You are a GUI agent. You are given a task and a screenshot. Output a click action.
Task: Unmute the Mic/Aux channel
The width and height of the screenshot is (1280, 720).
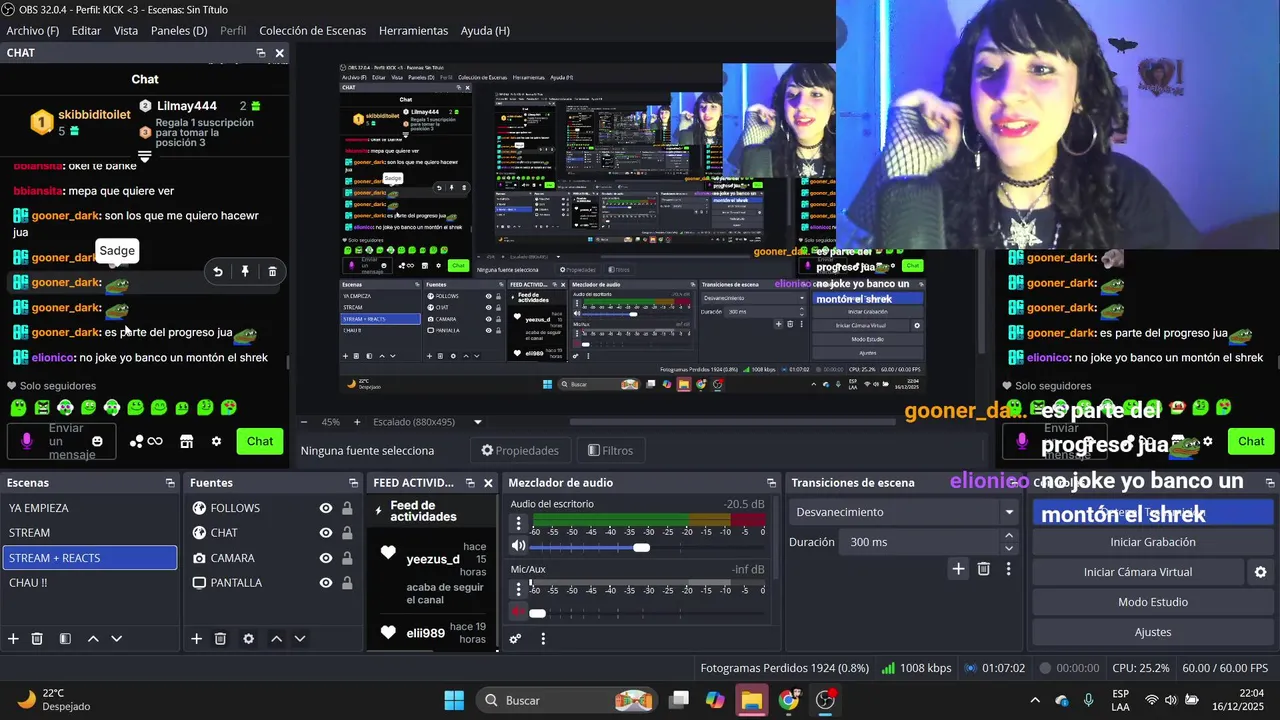[x=518, y=611]
